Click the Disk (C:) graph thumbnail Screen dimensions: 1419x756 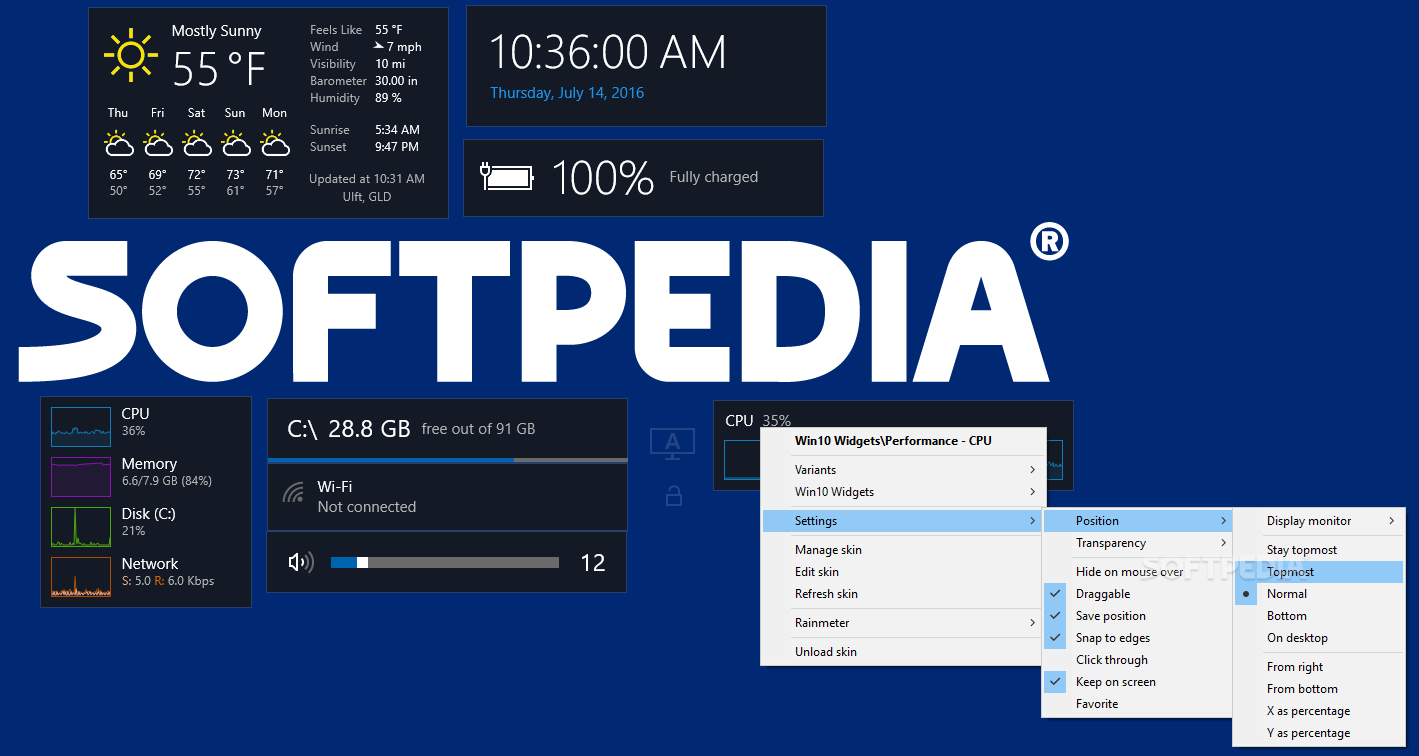(81, 526)
